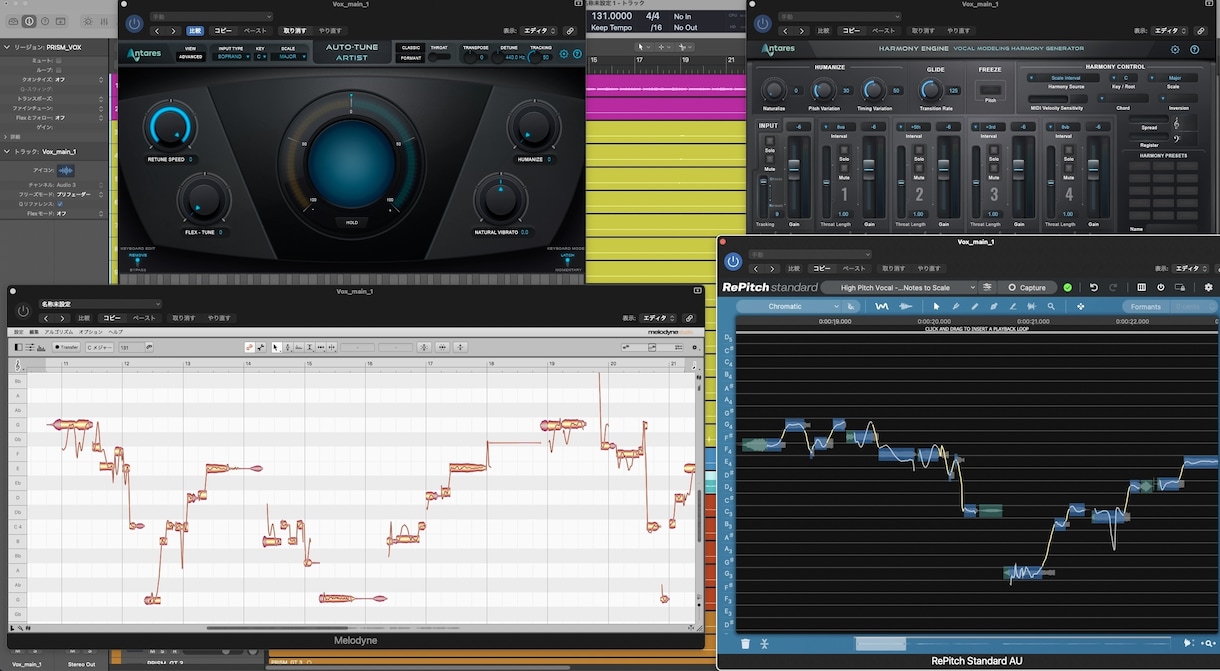Open Auto-Tune help question icon
The height and width of the screenshot is (671, 1220).
pyautogui.click(x=577, y=53)
